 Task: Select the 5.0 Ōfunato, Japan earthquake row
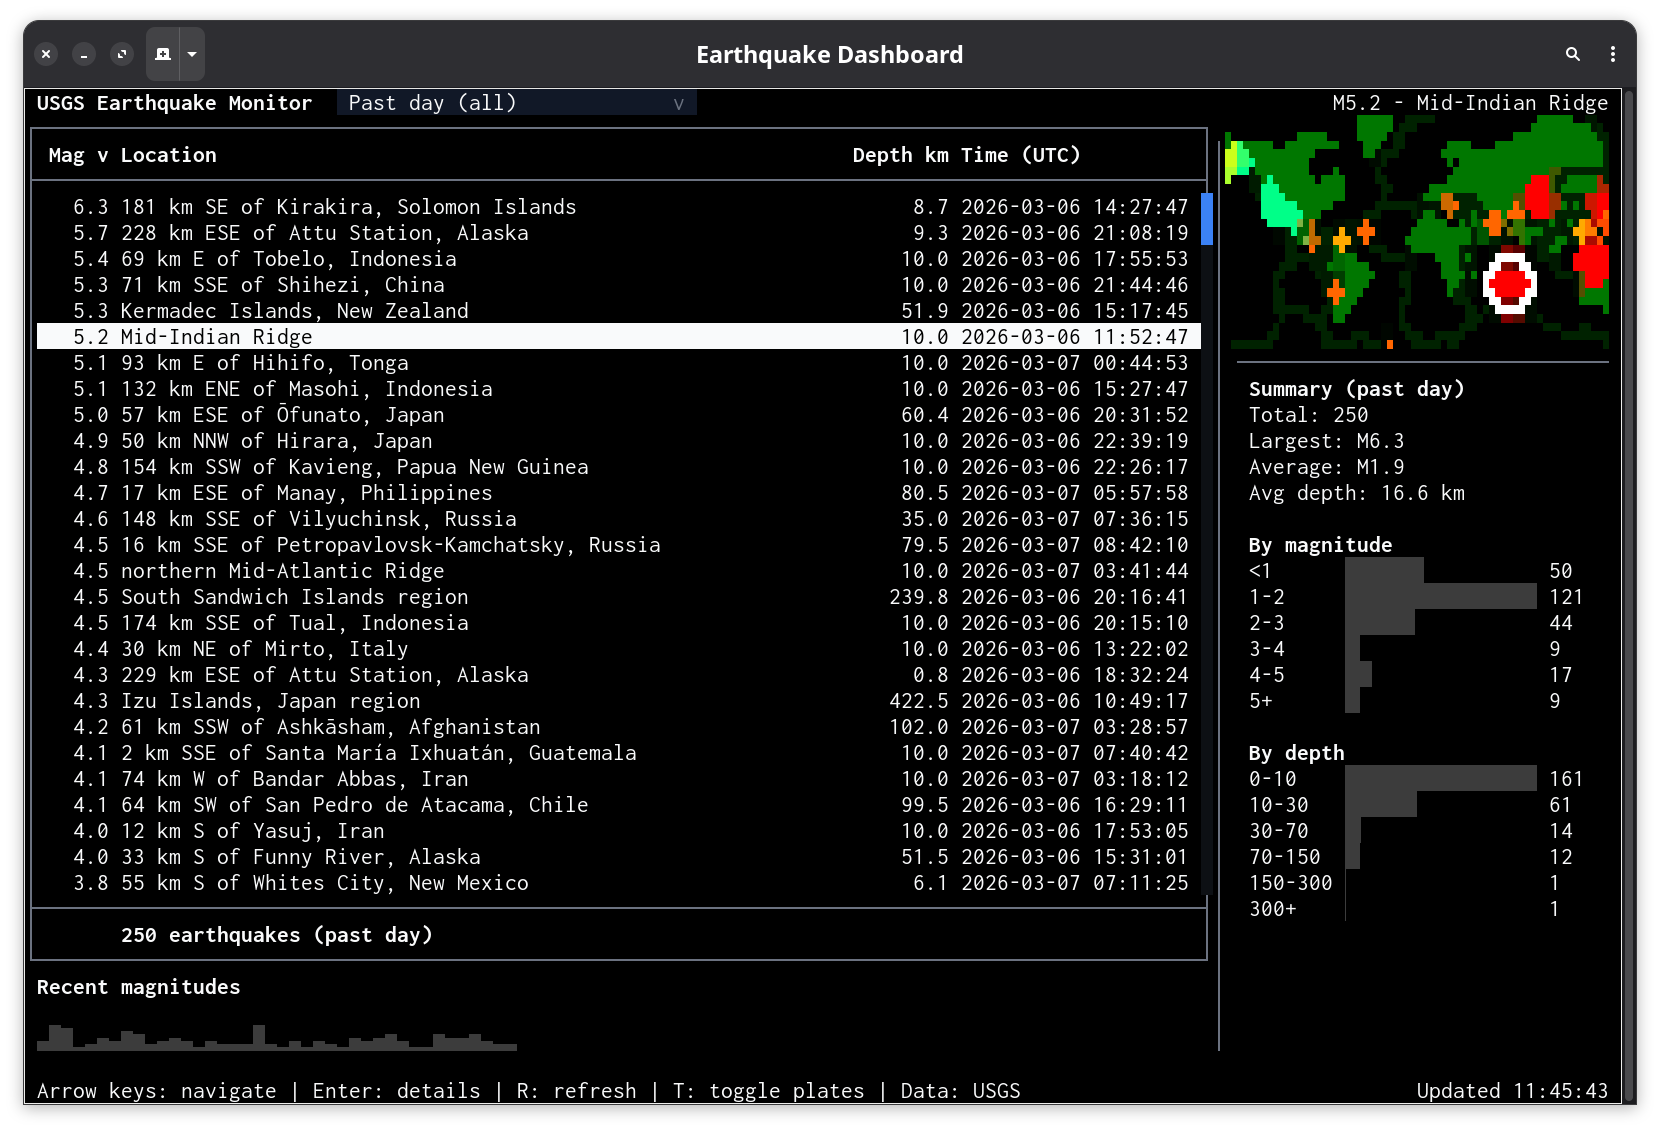tap(618, 415)
